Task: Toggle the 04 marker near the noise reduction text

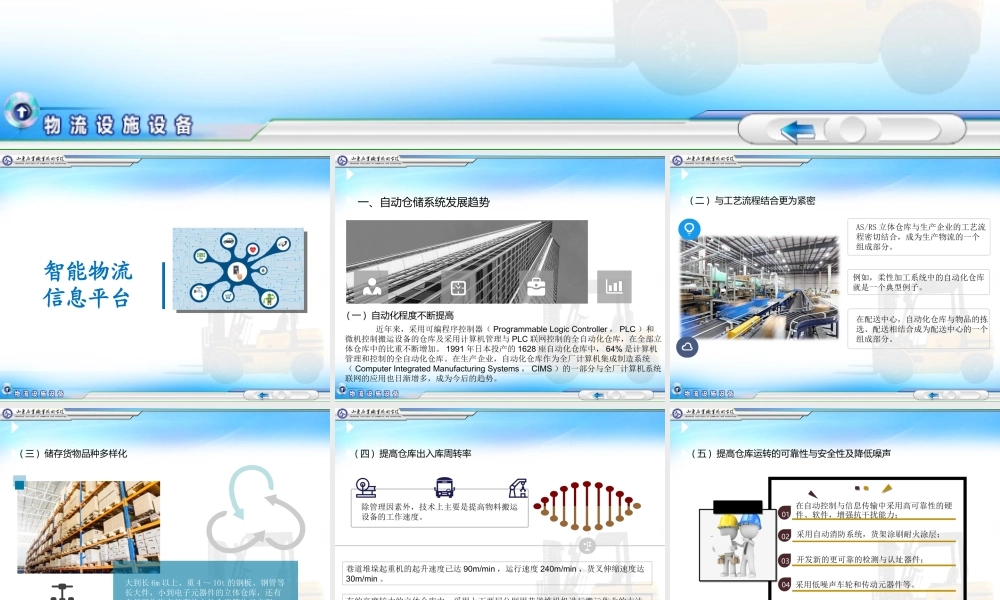Action: coord(784,582)
